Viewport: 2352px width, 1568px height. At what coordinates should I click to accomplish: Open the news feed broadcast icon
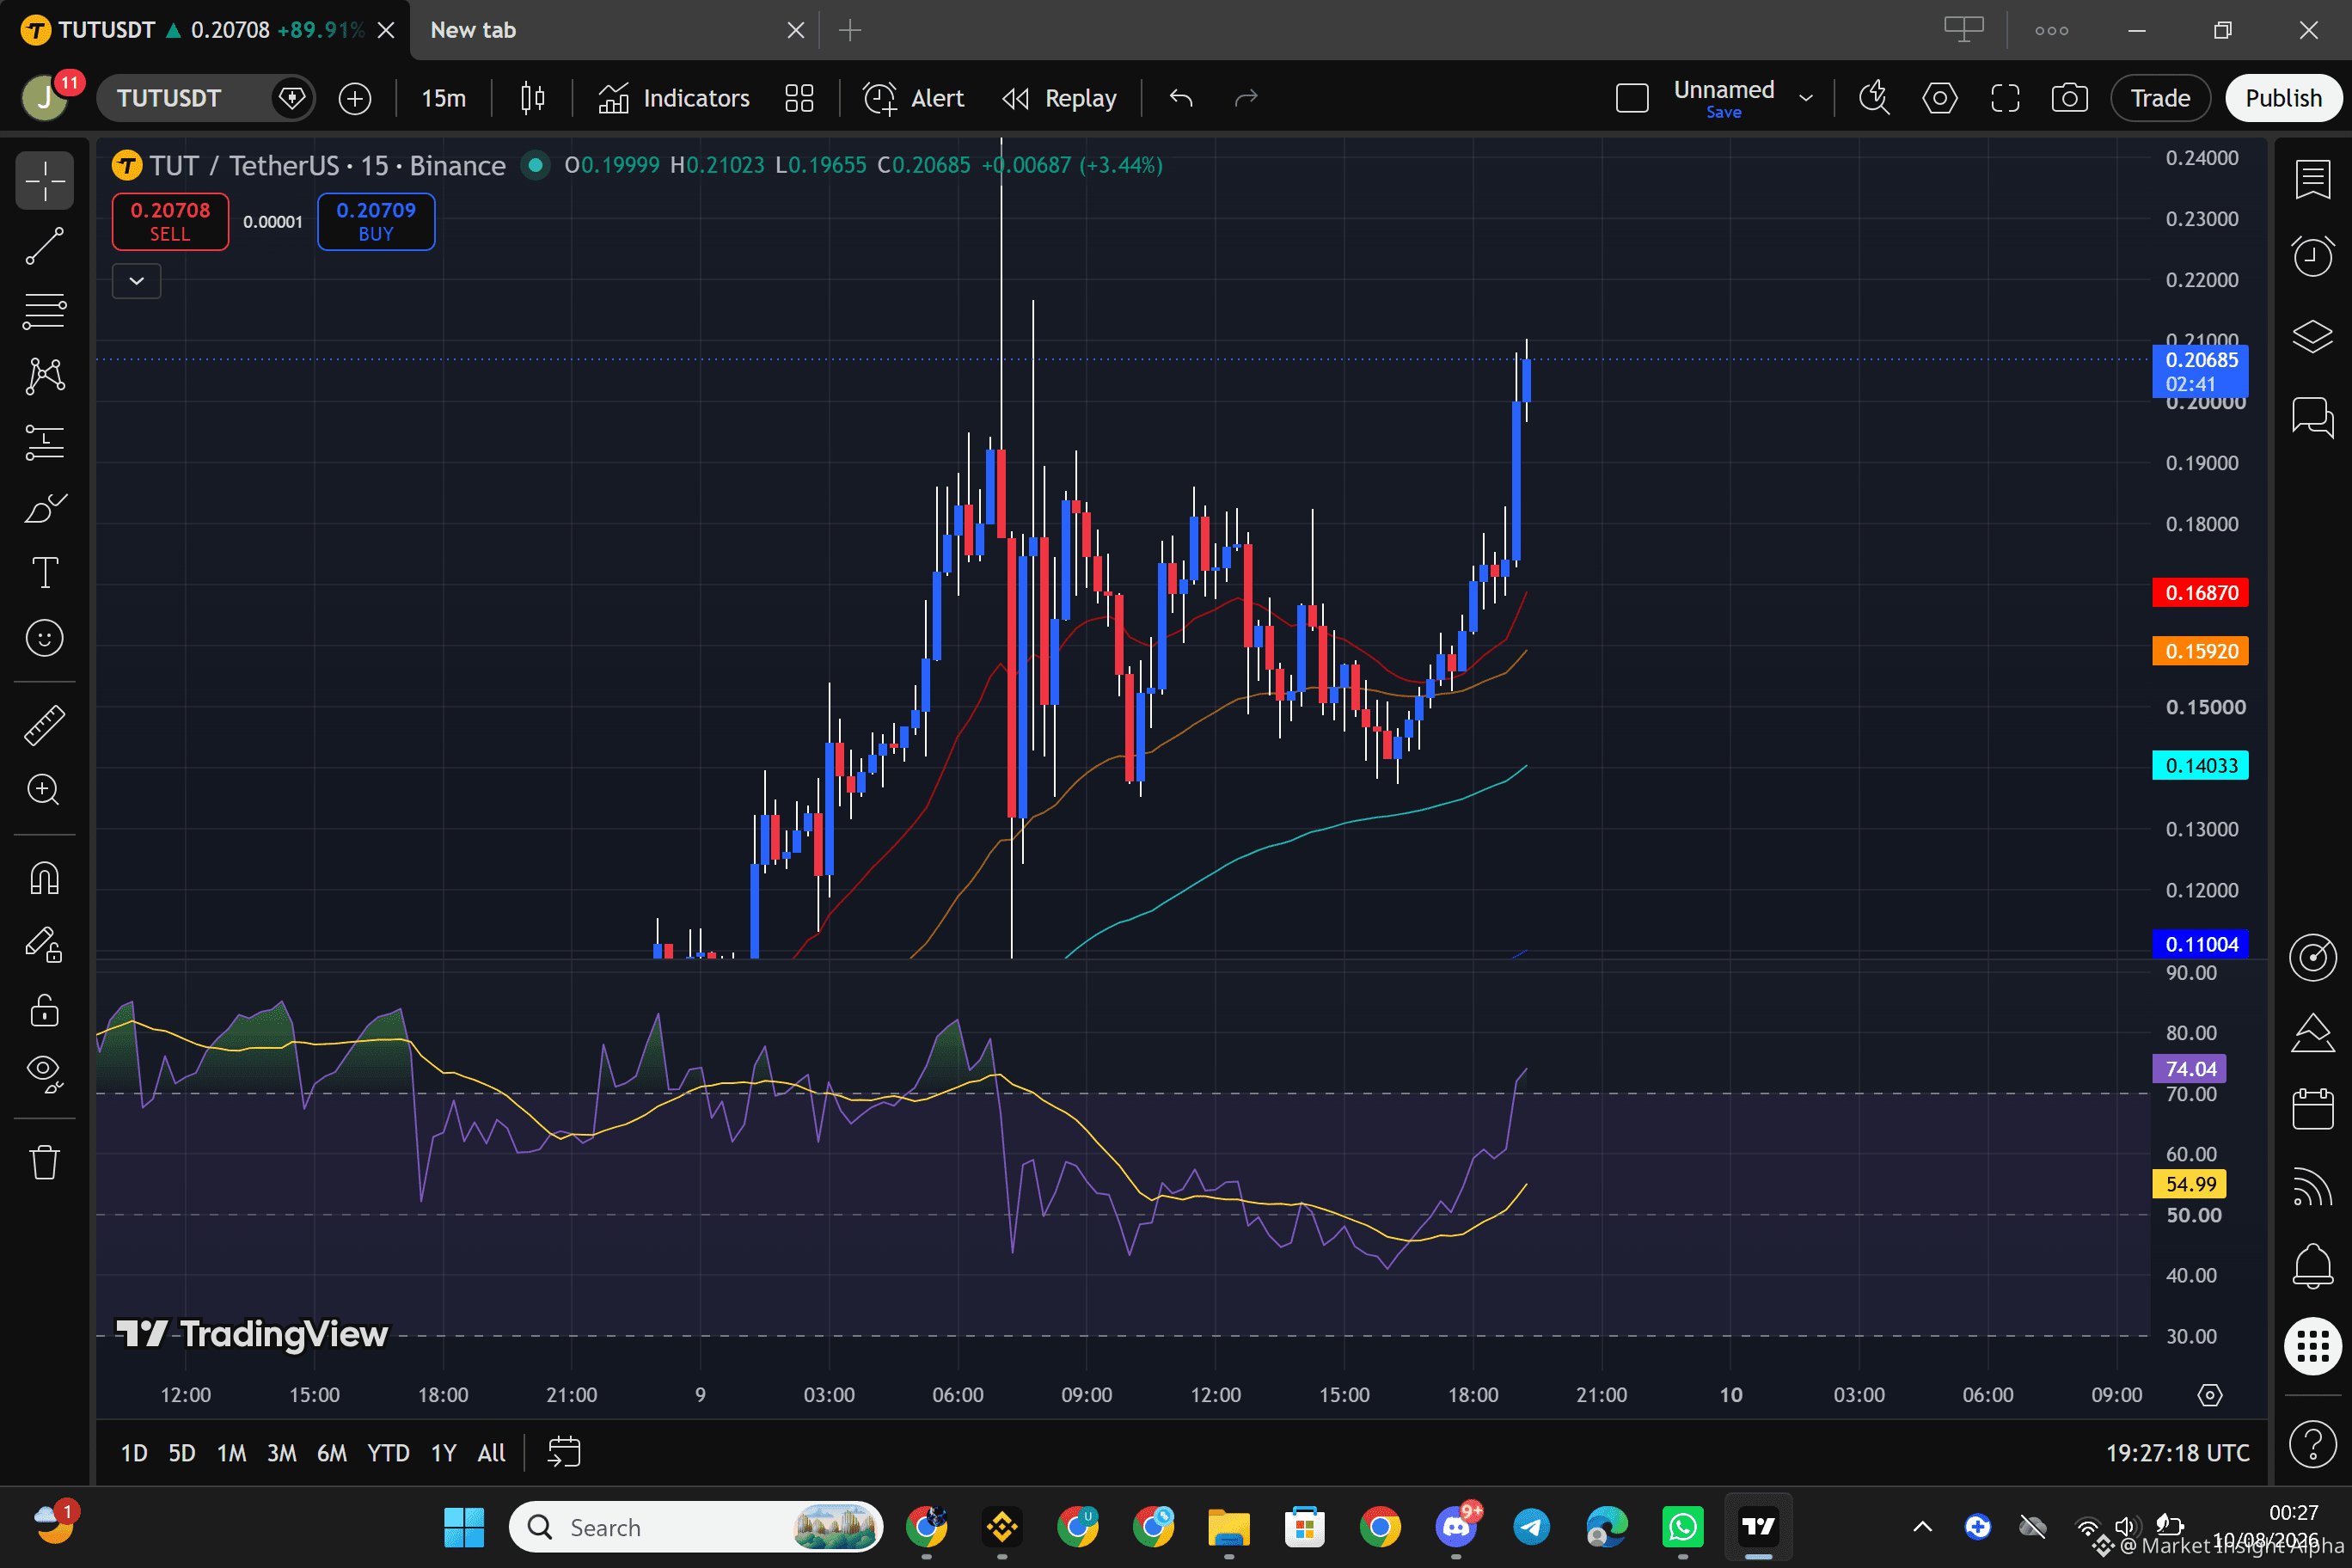[x=2313, y=1187]
